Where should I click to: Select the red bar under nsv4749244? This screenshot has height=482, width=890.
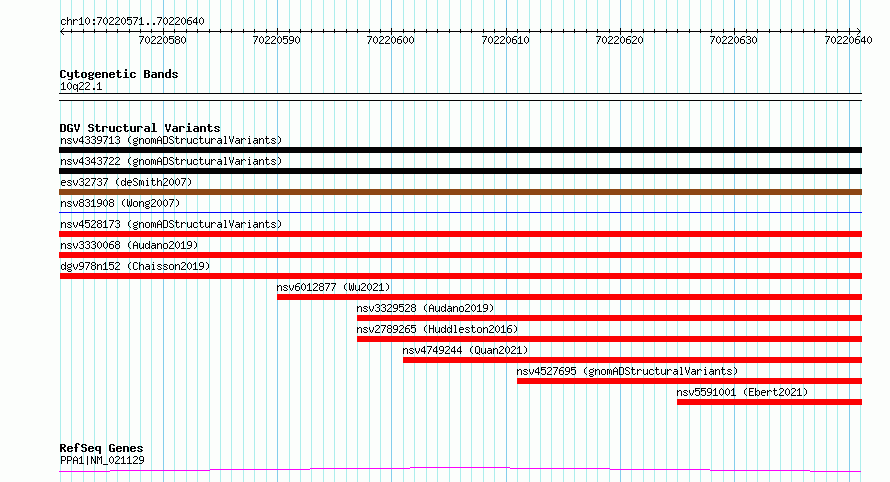tap(632, 360)
